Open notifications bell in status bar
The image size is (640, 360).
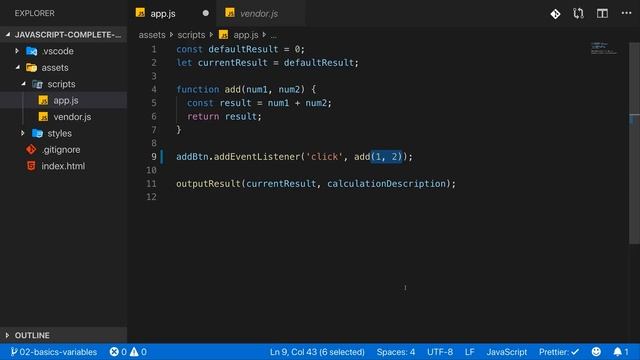pyautogui.click(x=618, y=351)
